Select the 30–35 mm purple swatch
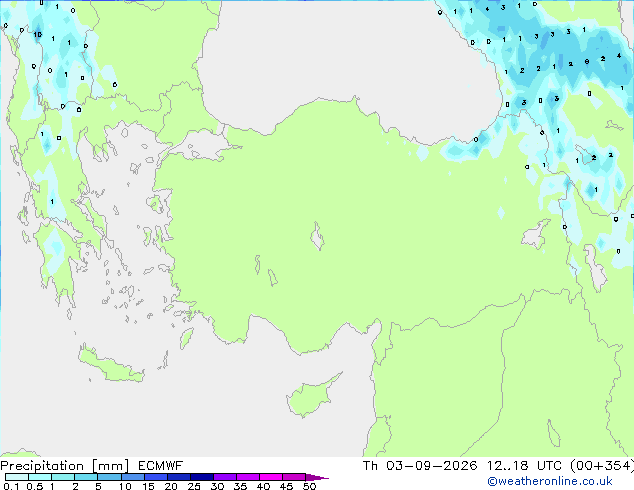Screen dimensions: 634x490 click(225, 477)
